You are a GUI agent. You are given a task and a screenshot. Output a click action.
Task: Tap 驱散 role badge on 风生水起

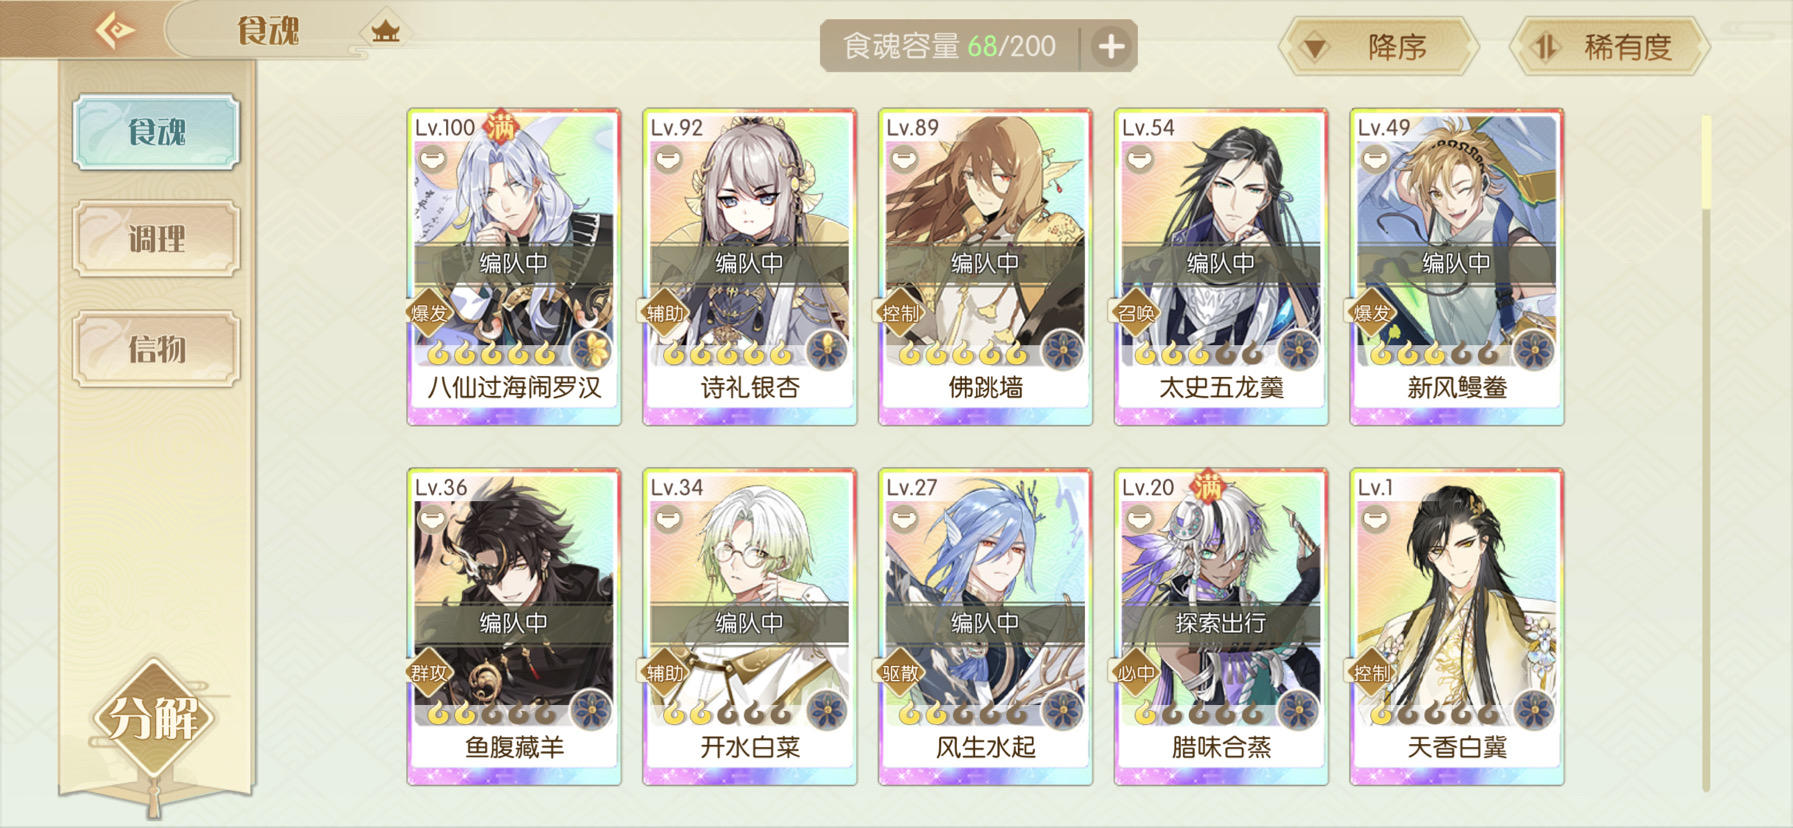pyautogui.click(x=900, y=673)
